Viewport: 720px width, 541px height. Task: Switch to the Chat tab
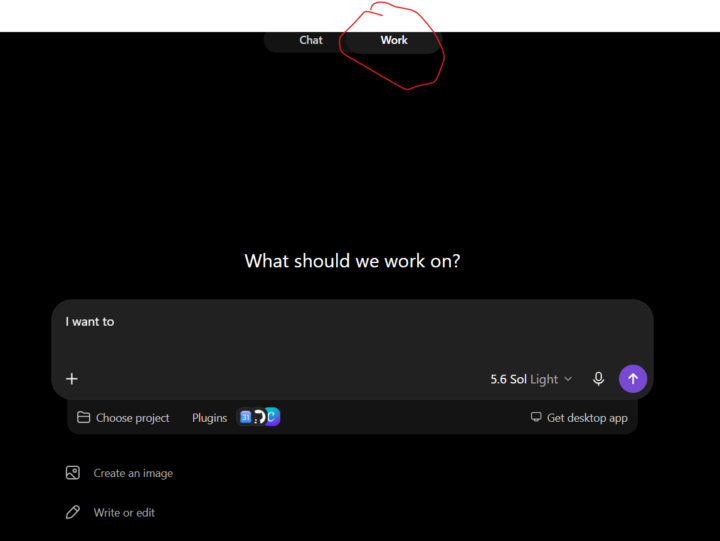(311, 40)
